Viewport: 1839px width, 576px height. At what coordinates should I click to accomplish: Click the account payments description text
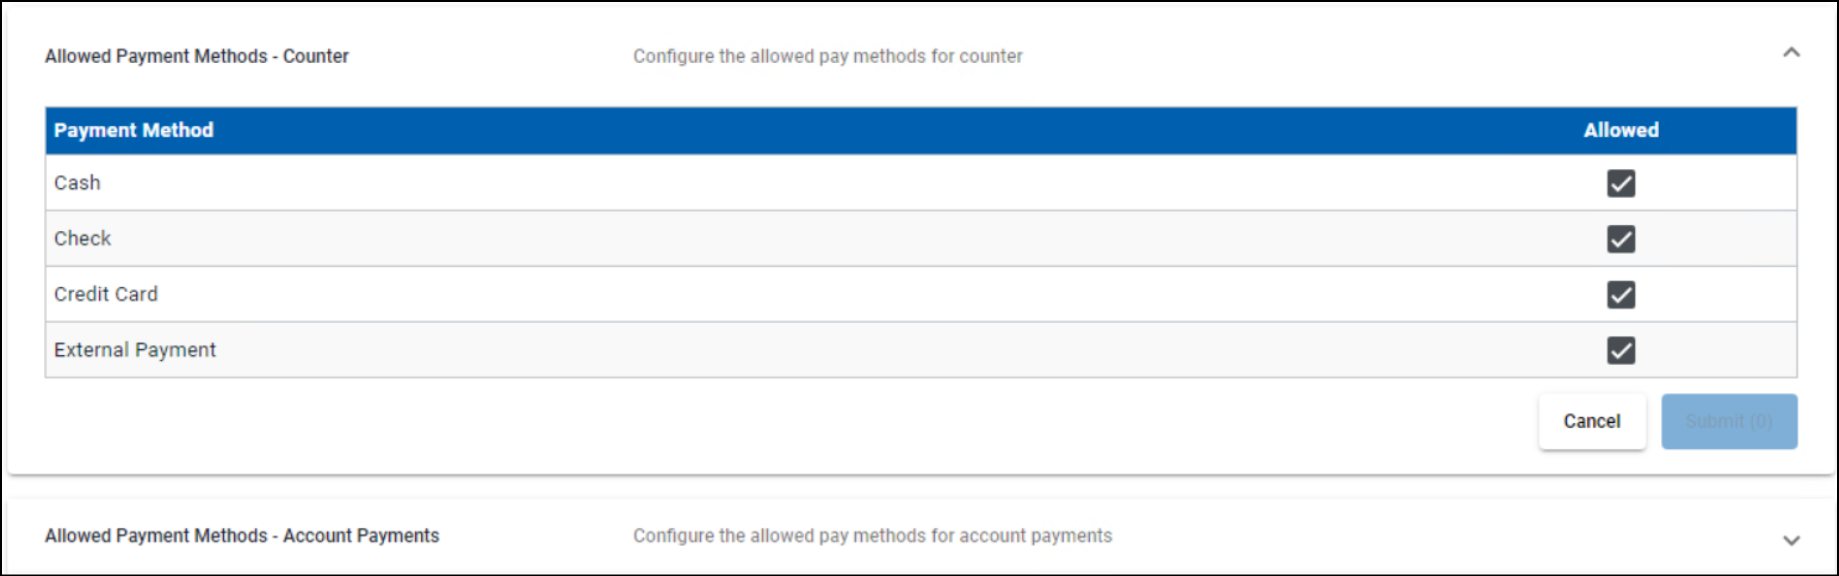point(872,536)
